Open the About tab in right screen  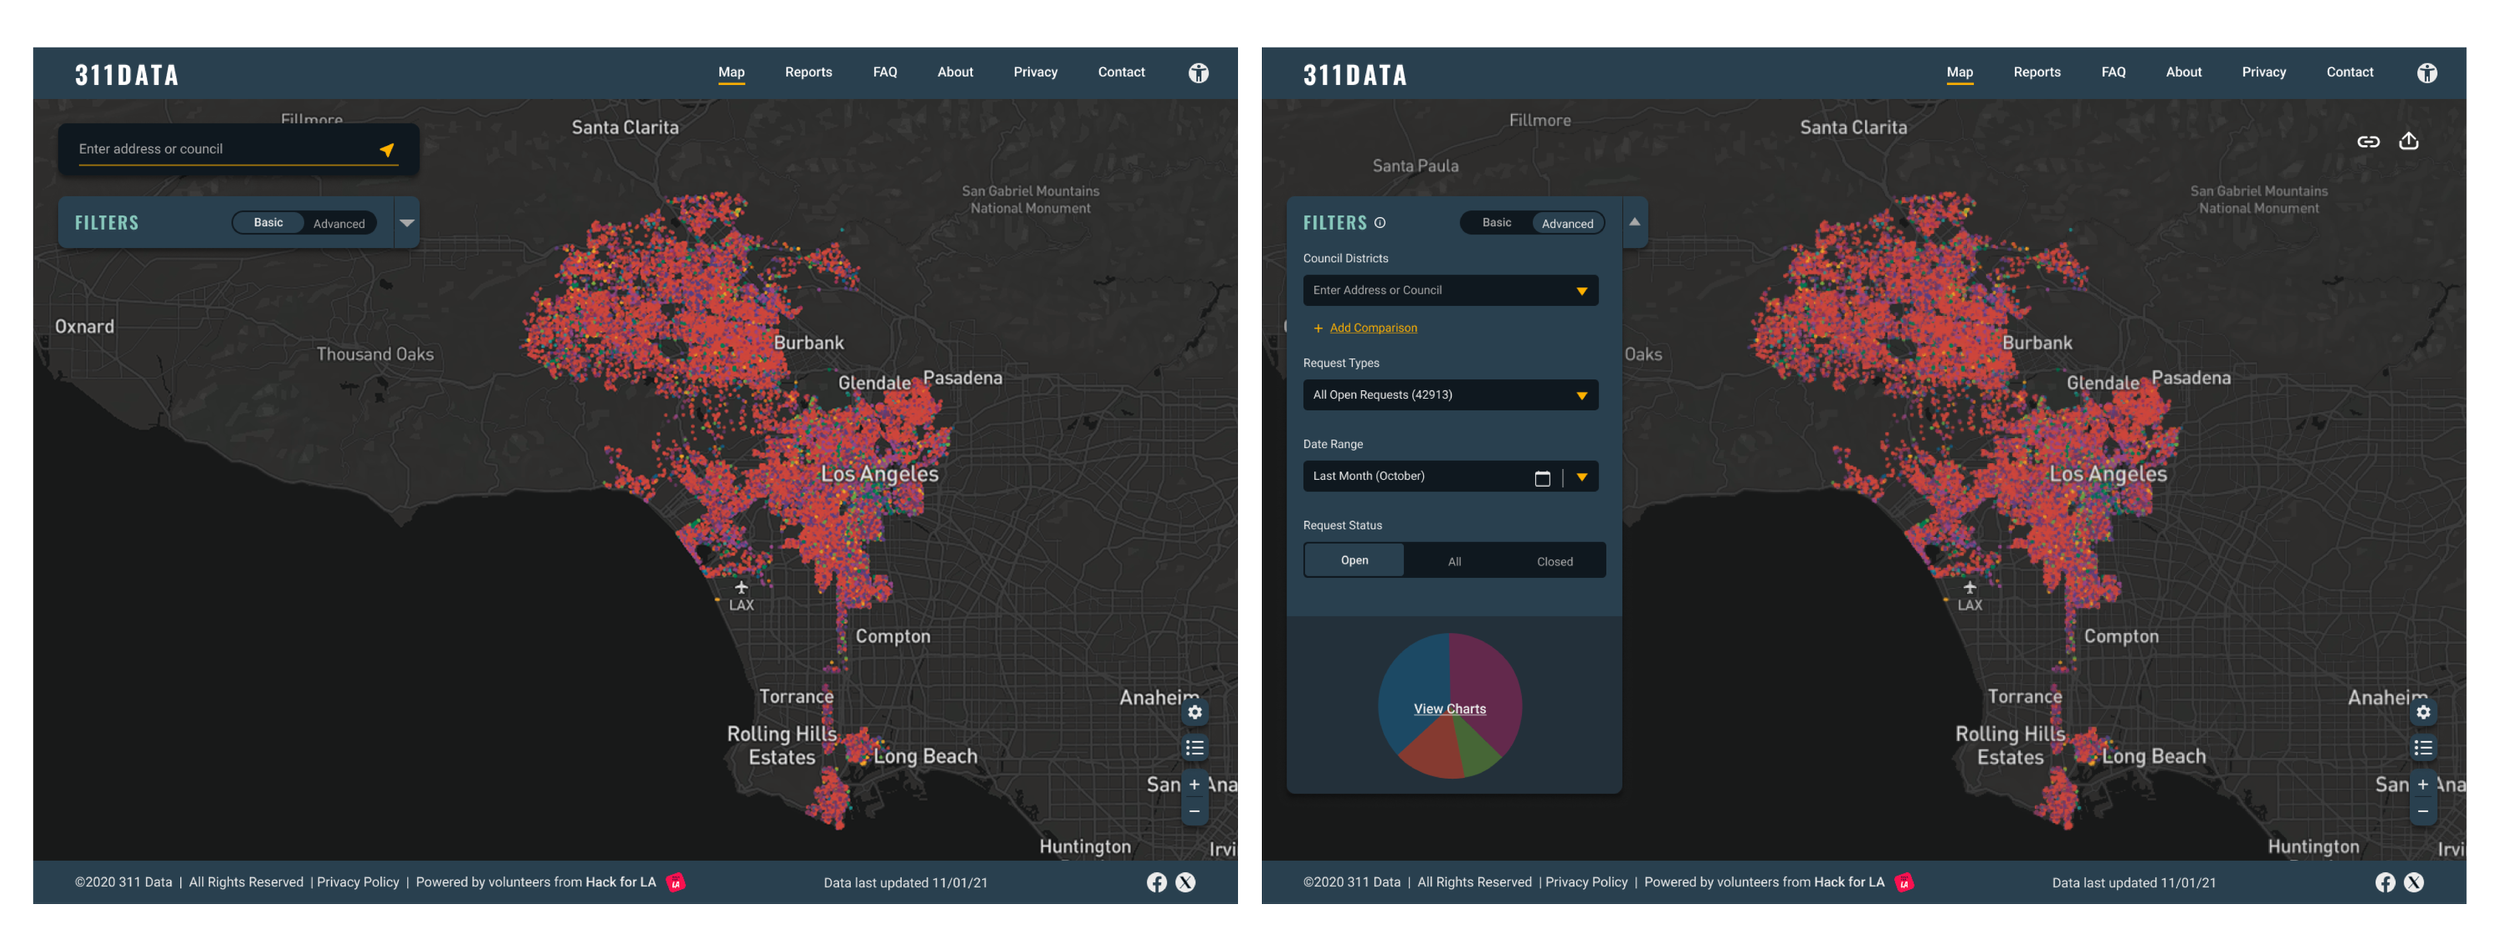[x=2183, y=72]
